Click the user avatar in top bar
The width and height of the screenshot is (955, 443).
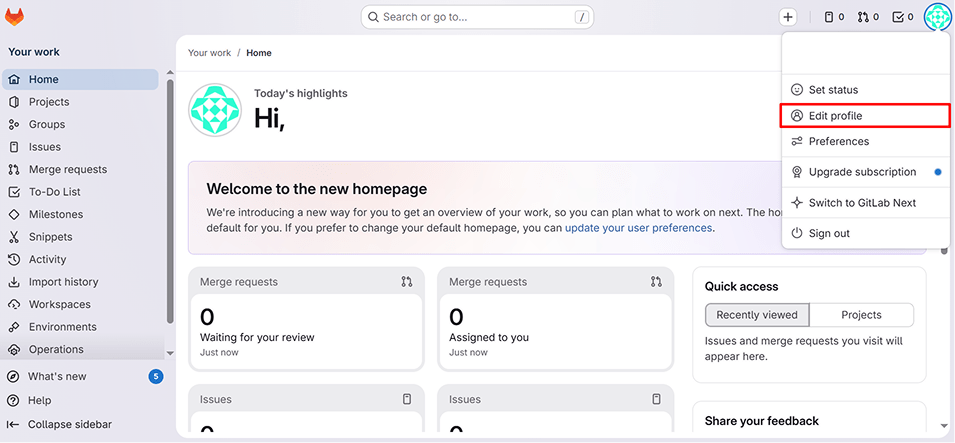(x=937, y=17)
